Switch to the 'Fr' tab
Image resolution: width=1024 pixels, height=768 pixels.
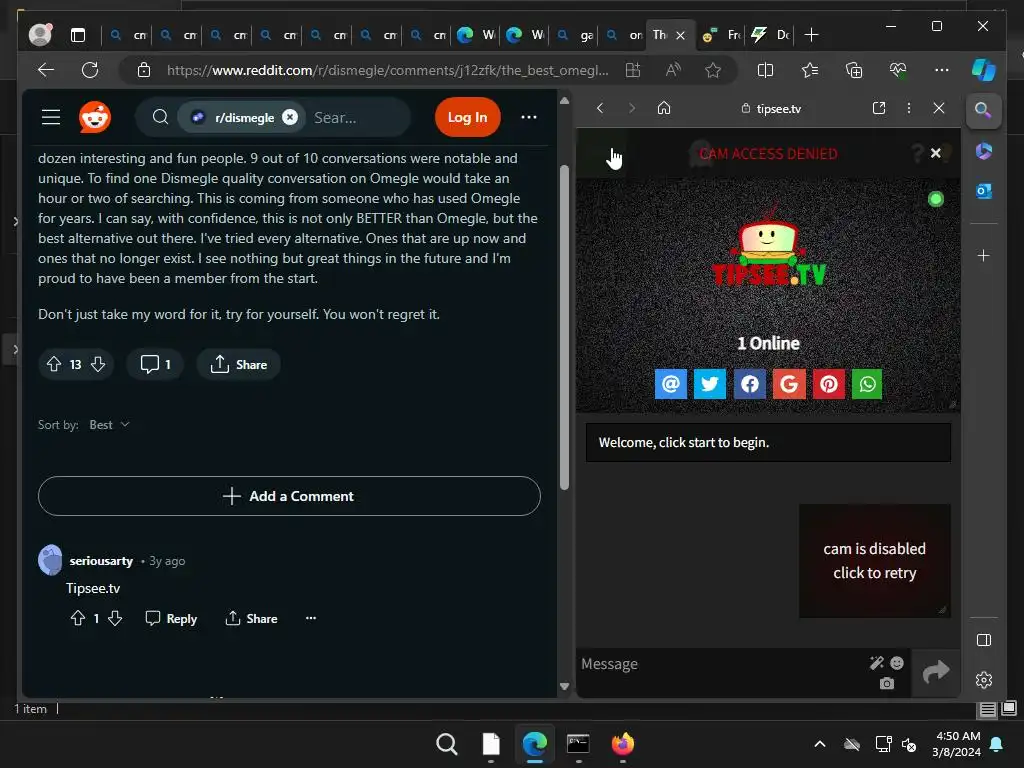click(x=722, y=35)
